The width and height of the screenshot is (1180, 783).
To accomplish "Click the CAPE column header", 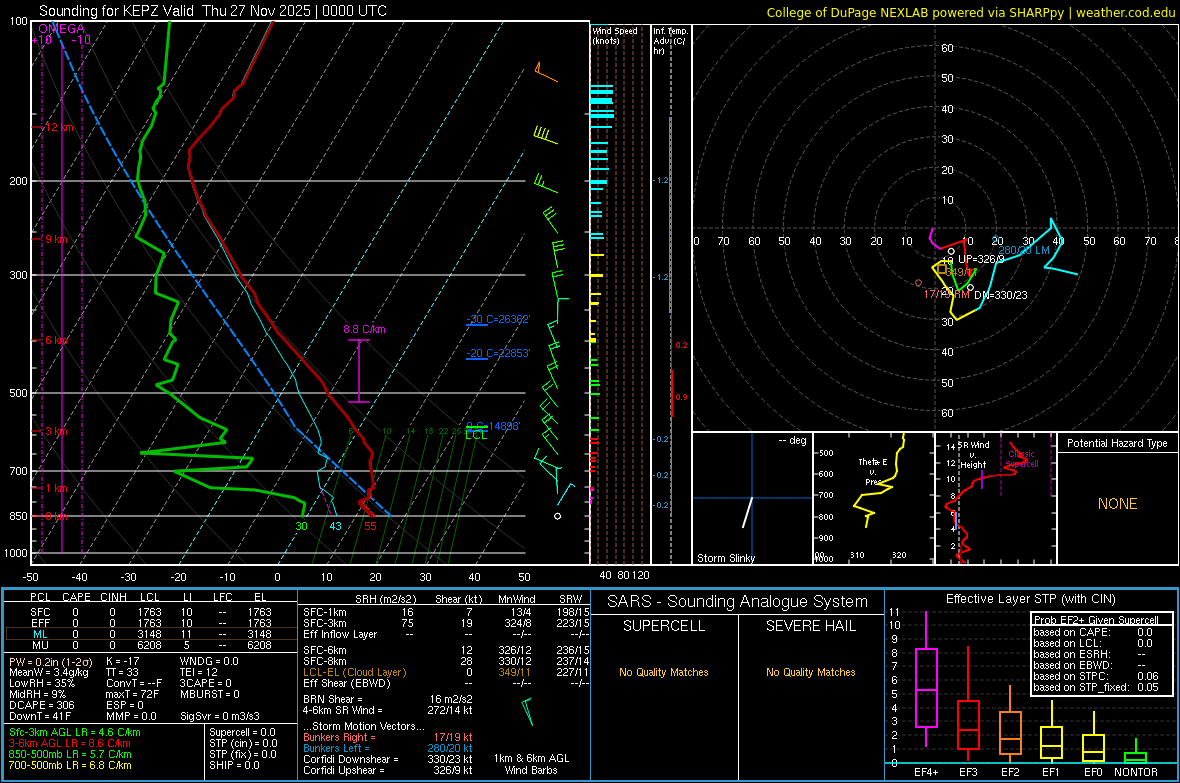I will point(76,597).
